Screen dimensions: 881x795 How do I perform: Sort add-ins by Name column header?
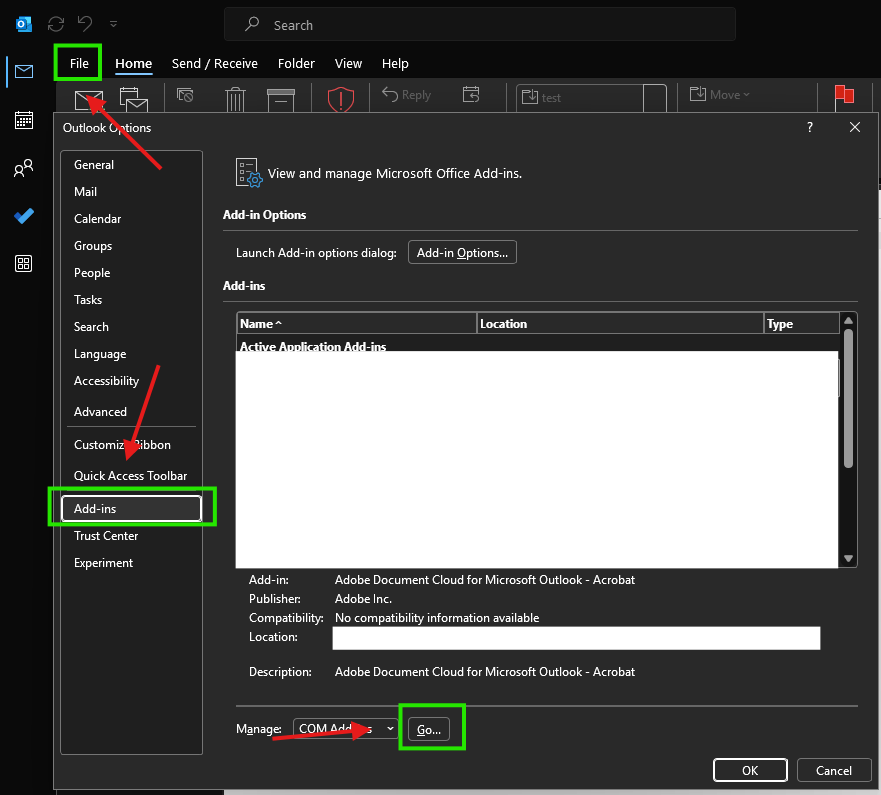click(356, 324)
